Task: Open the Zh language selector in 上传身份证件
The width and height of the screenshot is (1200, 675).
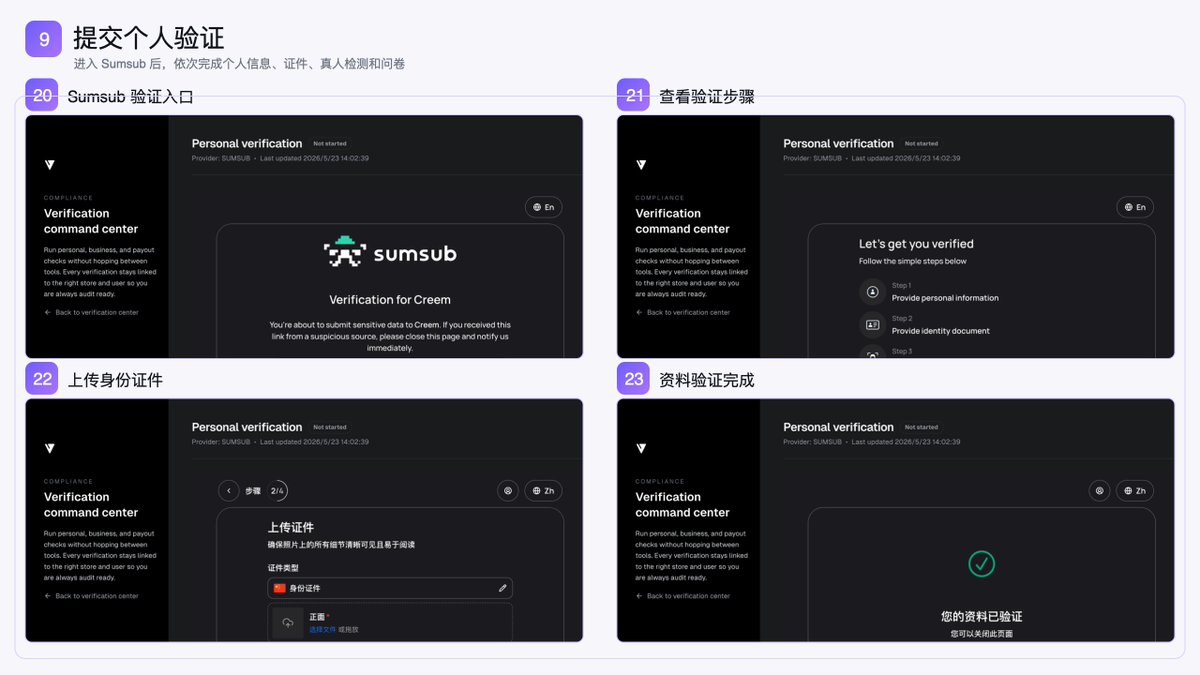Action: pyautogui.click(x=543, y=491)
